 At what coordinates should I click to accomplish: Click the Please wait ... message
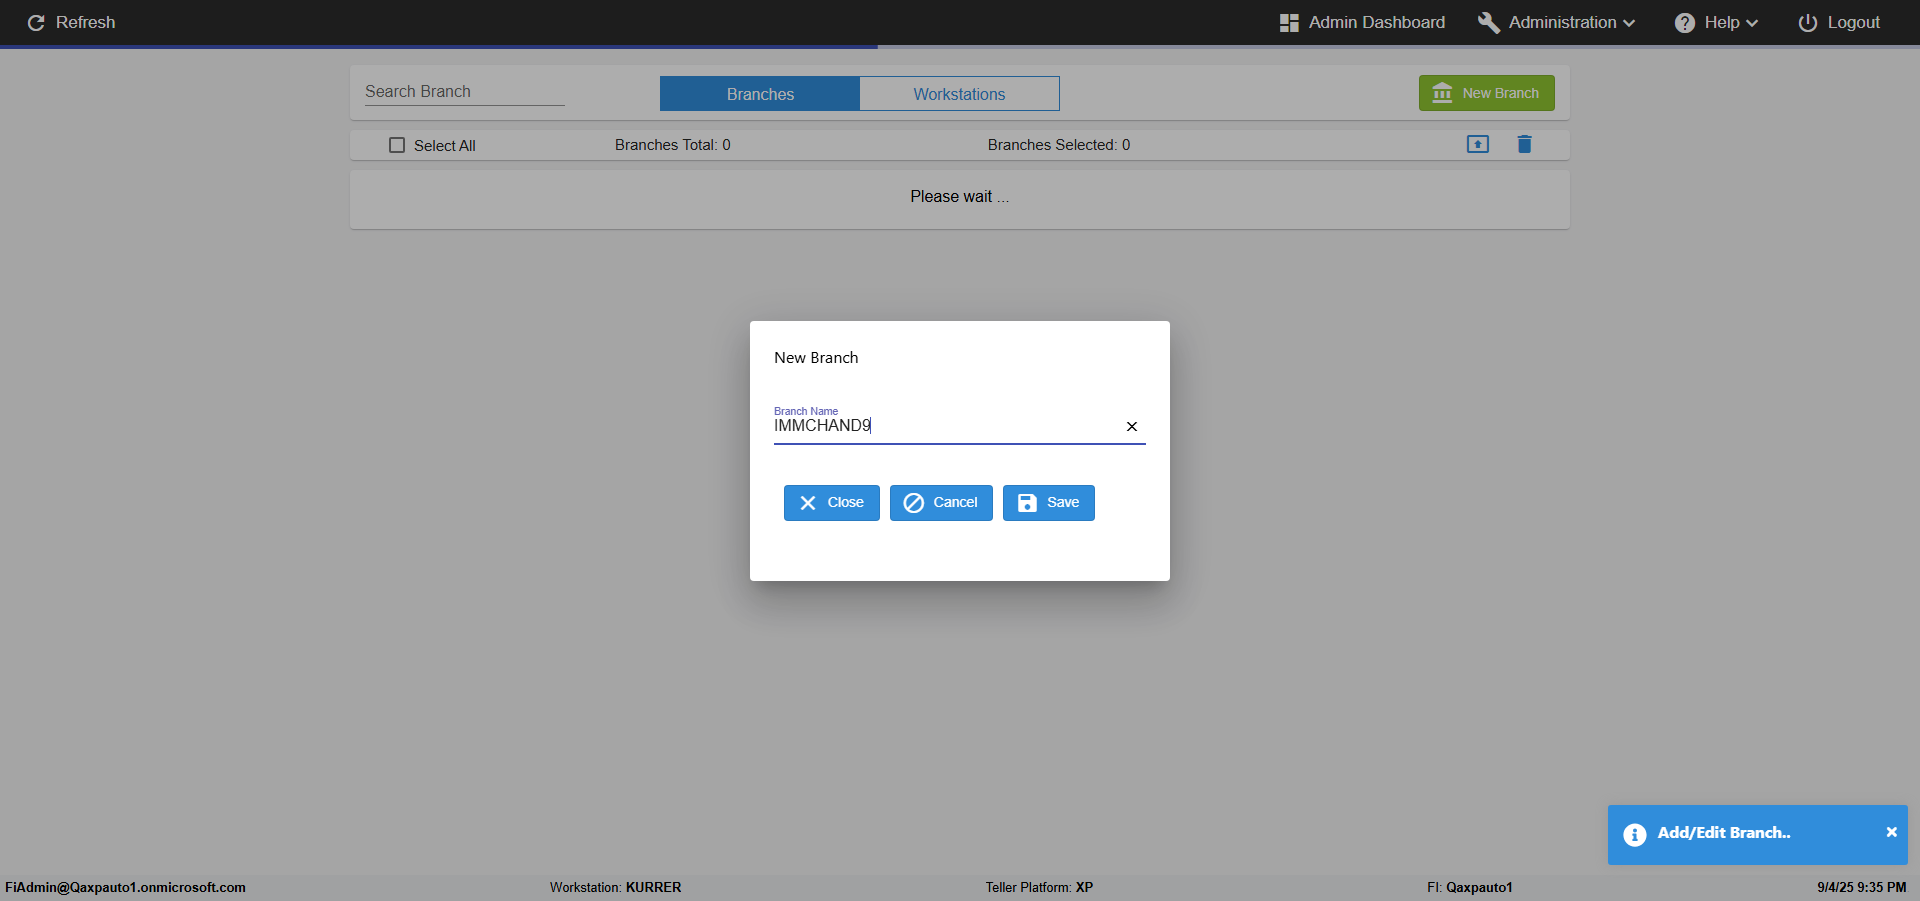[x=960, y=197]
